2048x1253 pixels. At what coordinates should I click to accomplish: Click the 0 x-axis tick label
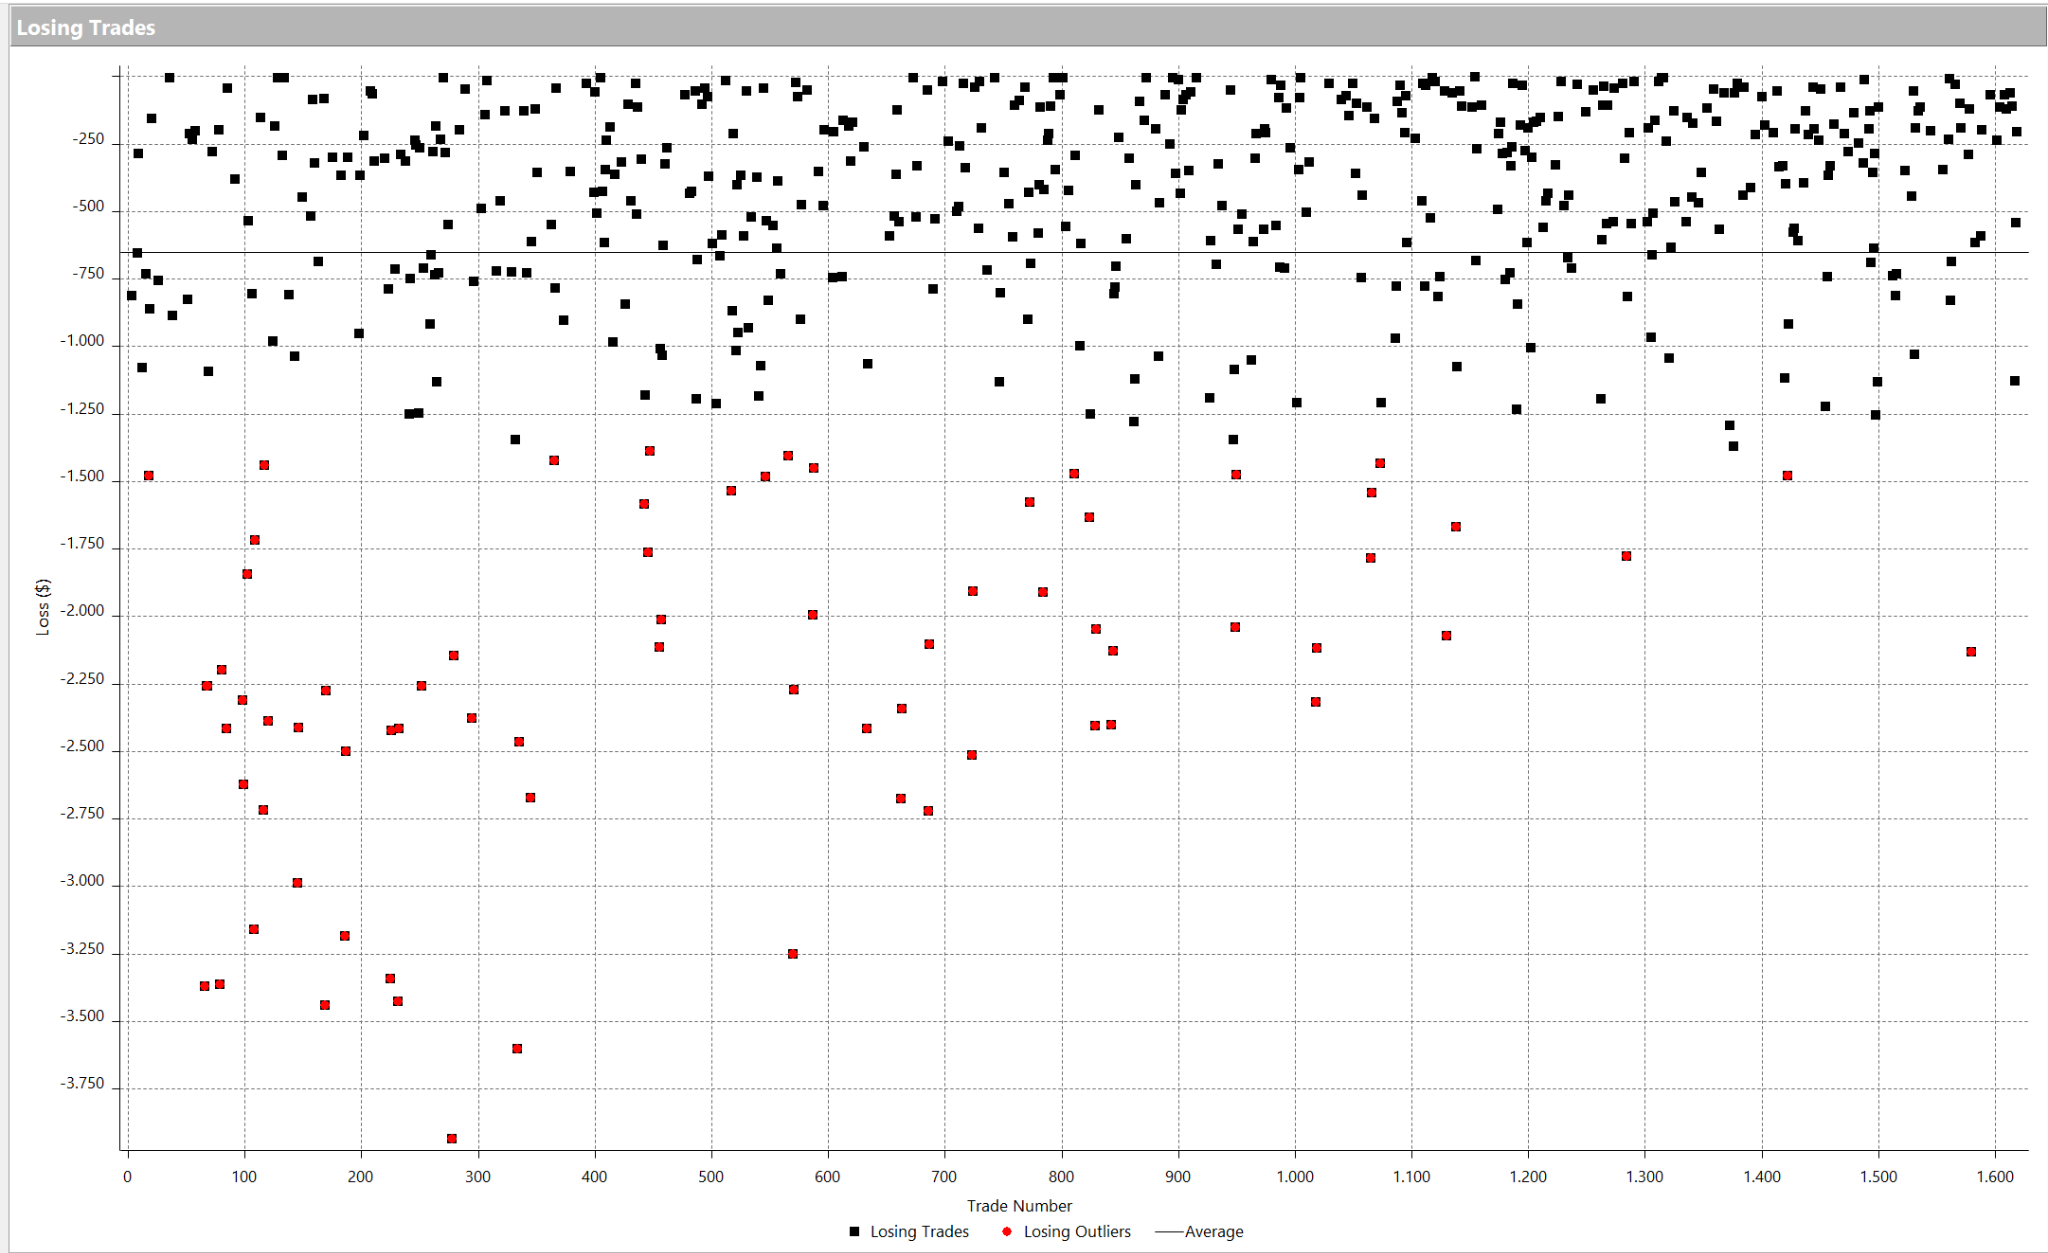click(x=127, y=1177)
